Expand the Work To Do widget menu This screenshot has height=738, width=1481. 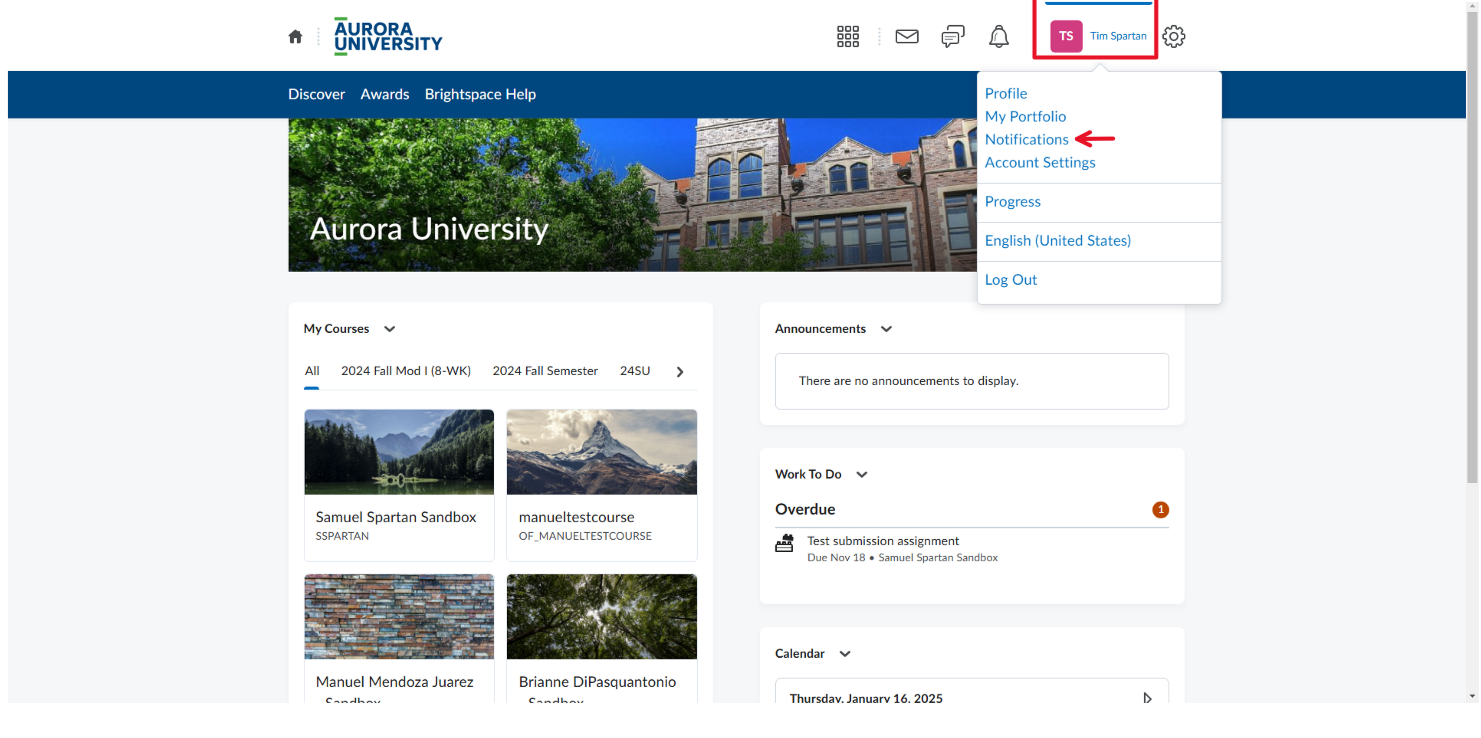coord(862,475)
